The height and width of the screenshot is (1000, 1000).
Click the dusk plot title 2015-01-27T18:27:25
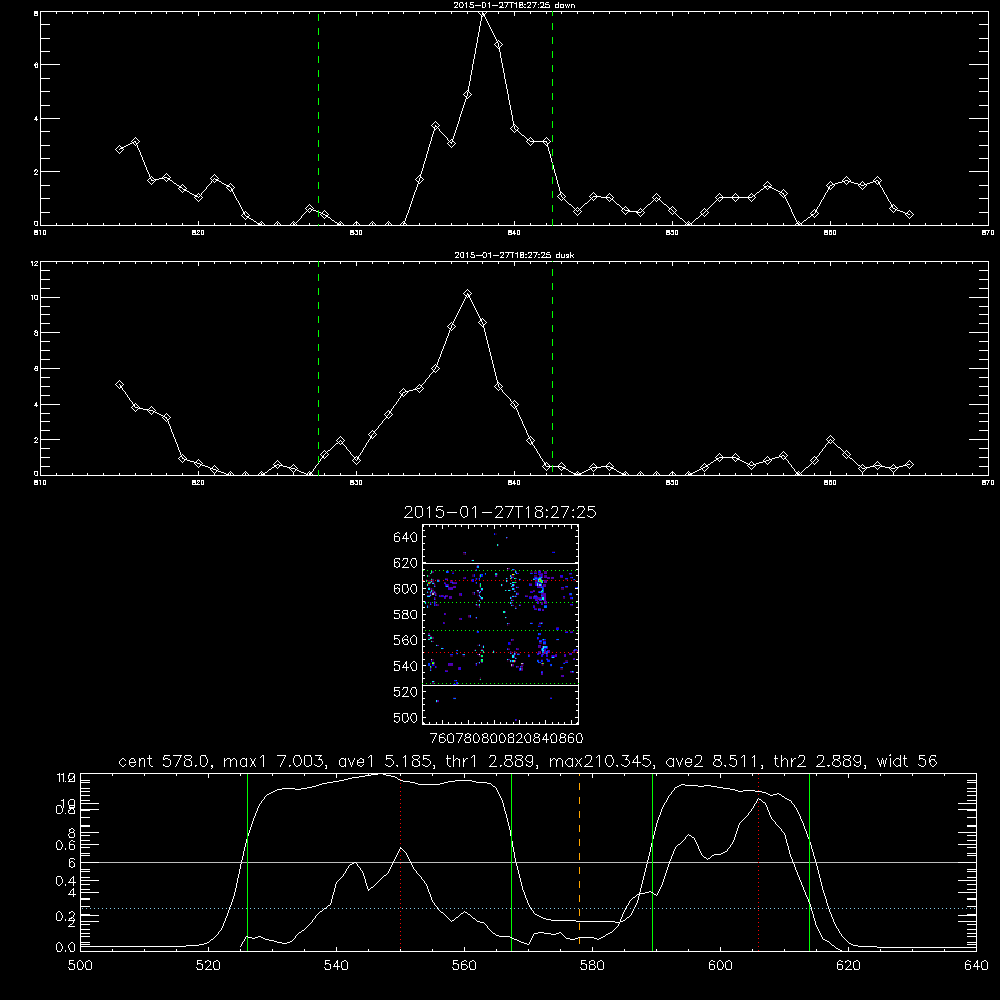(x=514, y=255)
